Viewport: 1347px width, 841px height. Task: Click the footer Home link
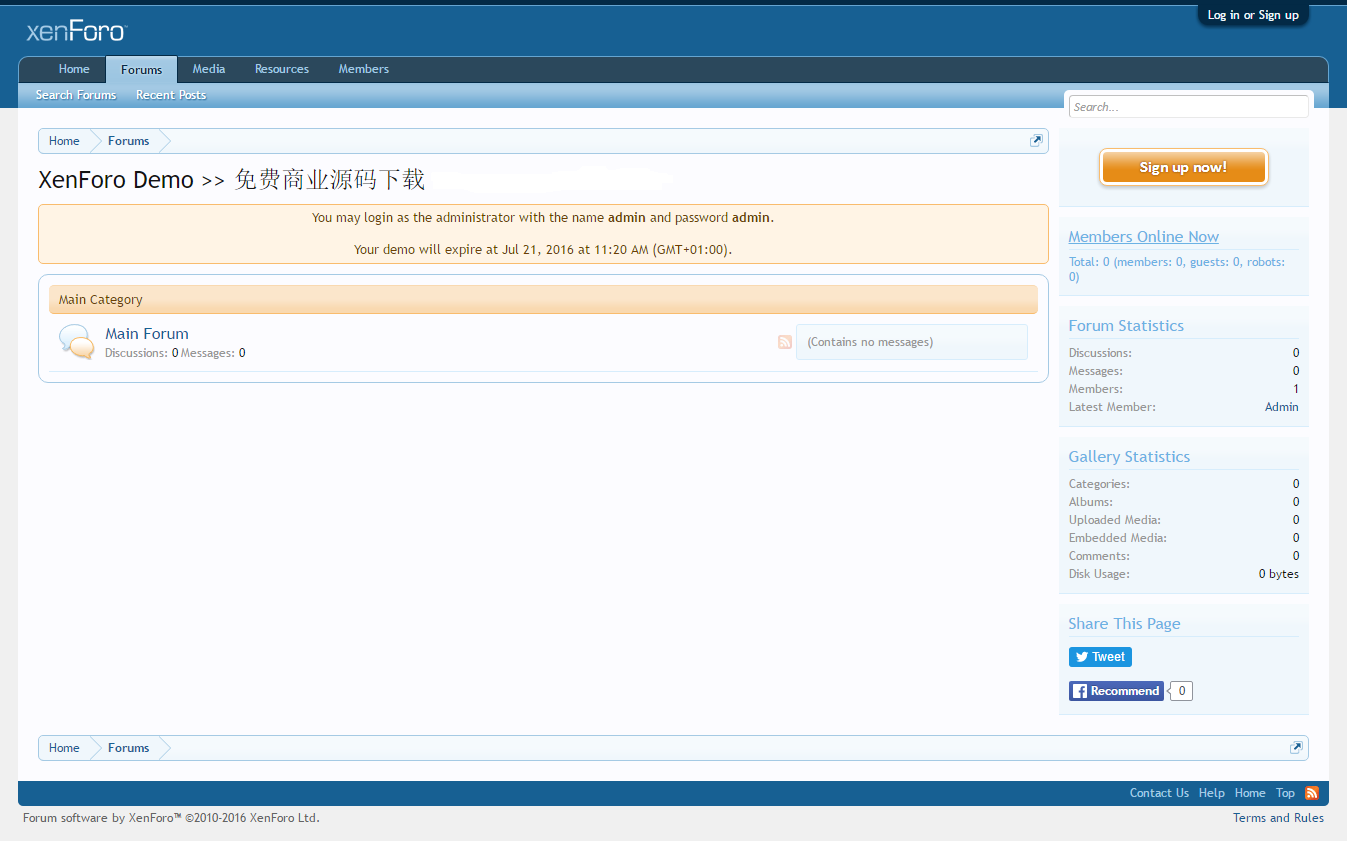(x=1250, y=793)
